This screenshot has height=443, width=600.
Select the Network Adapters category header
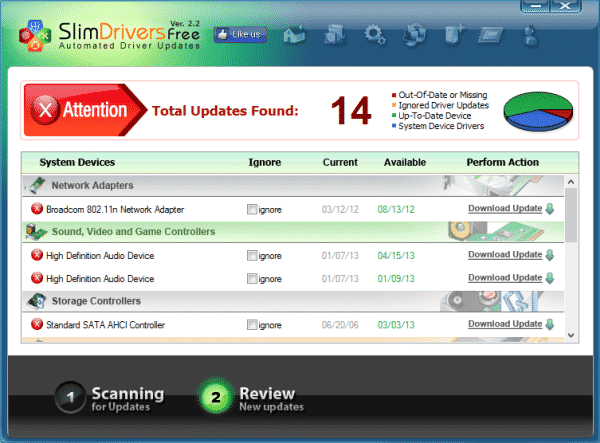(x=293, y=186)
